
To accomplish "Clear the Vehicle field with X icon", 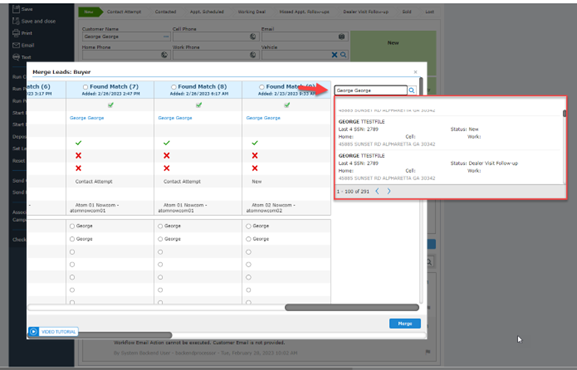I will click(334, 55).
